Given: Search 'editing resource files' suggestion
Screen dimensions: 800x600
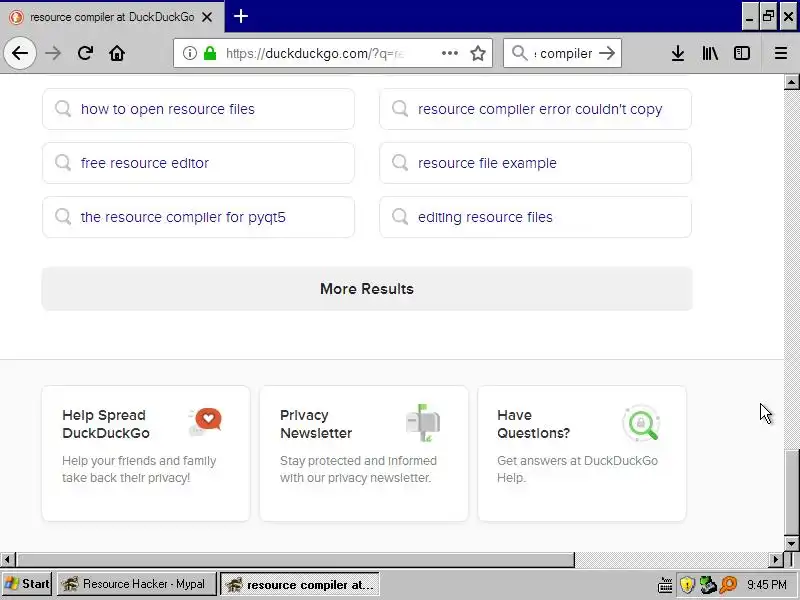Looking at the screenshot, I should (x=535, y=217).
